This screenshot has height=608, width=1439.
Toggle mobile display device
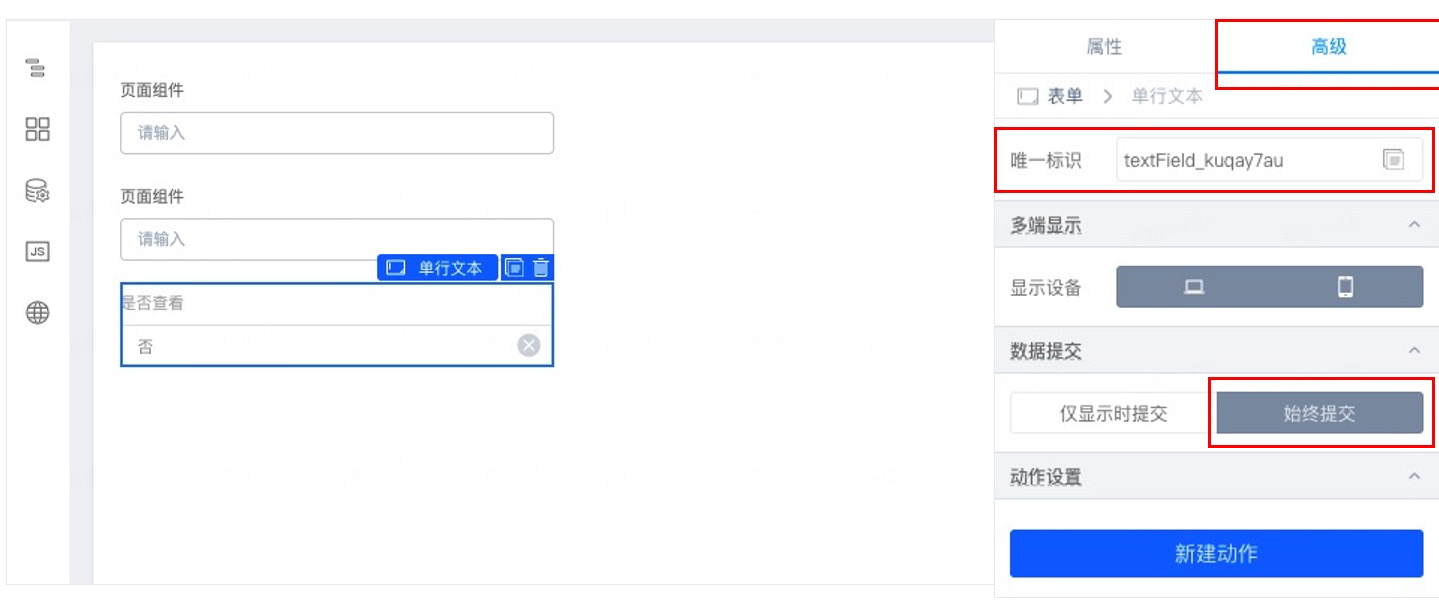click(x=1346, y=287)
